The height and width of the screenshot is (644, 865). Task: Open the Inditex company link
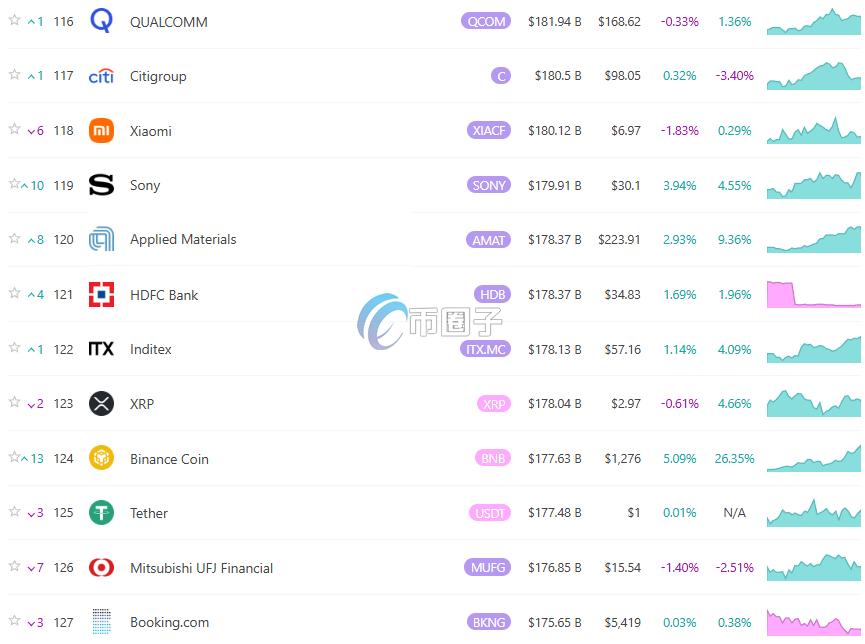pos(150,349)
